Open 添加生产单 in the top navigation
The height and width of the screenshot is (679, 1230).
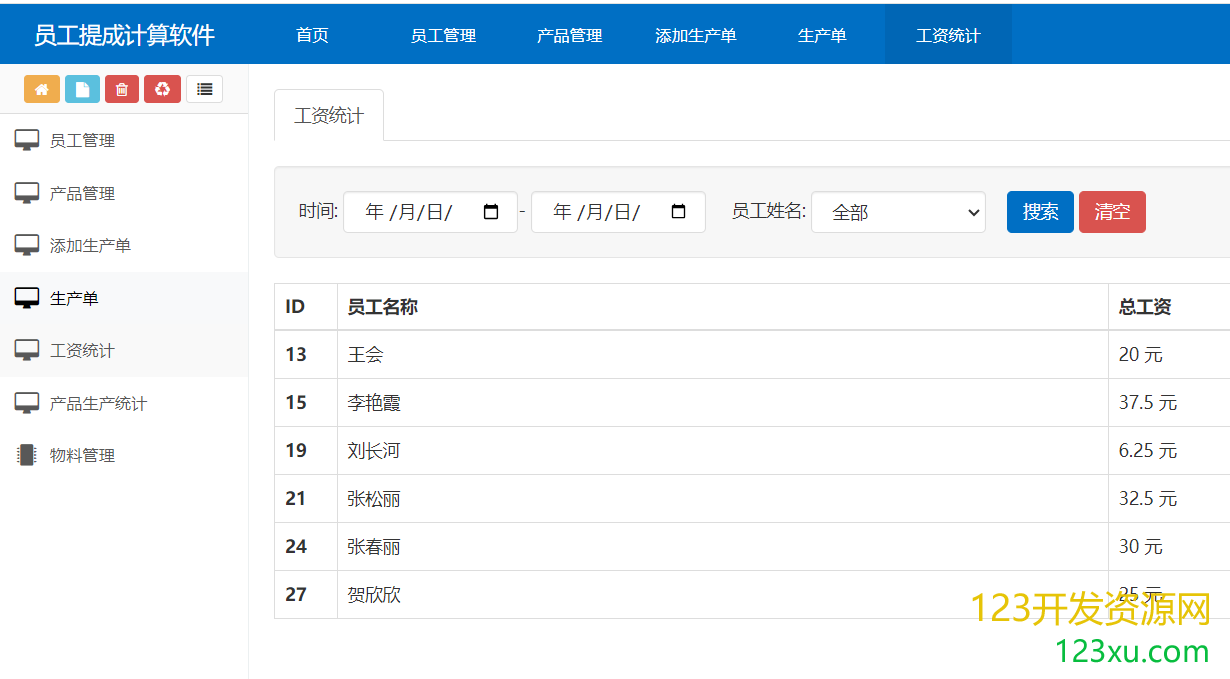pos(695,35)
